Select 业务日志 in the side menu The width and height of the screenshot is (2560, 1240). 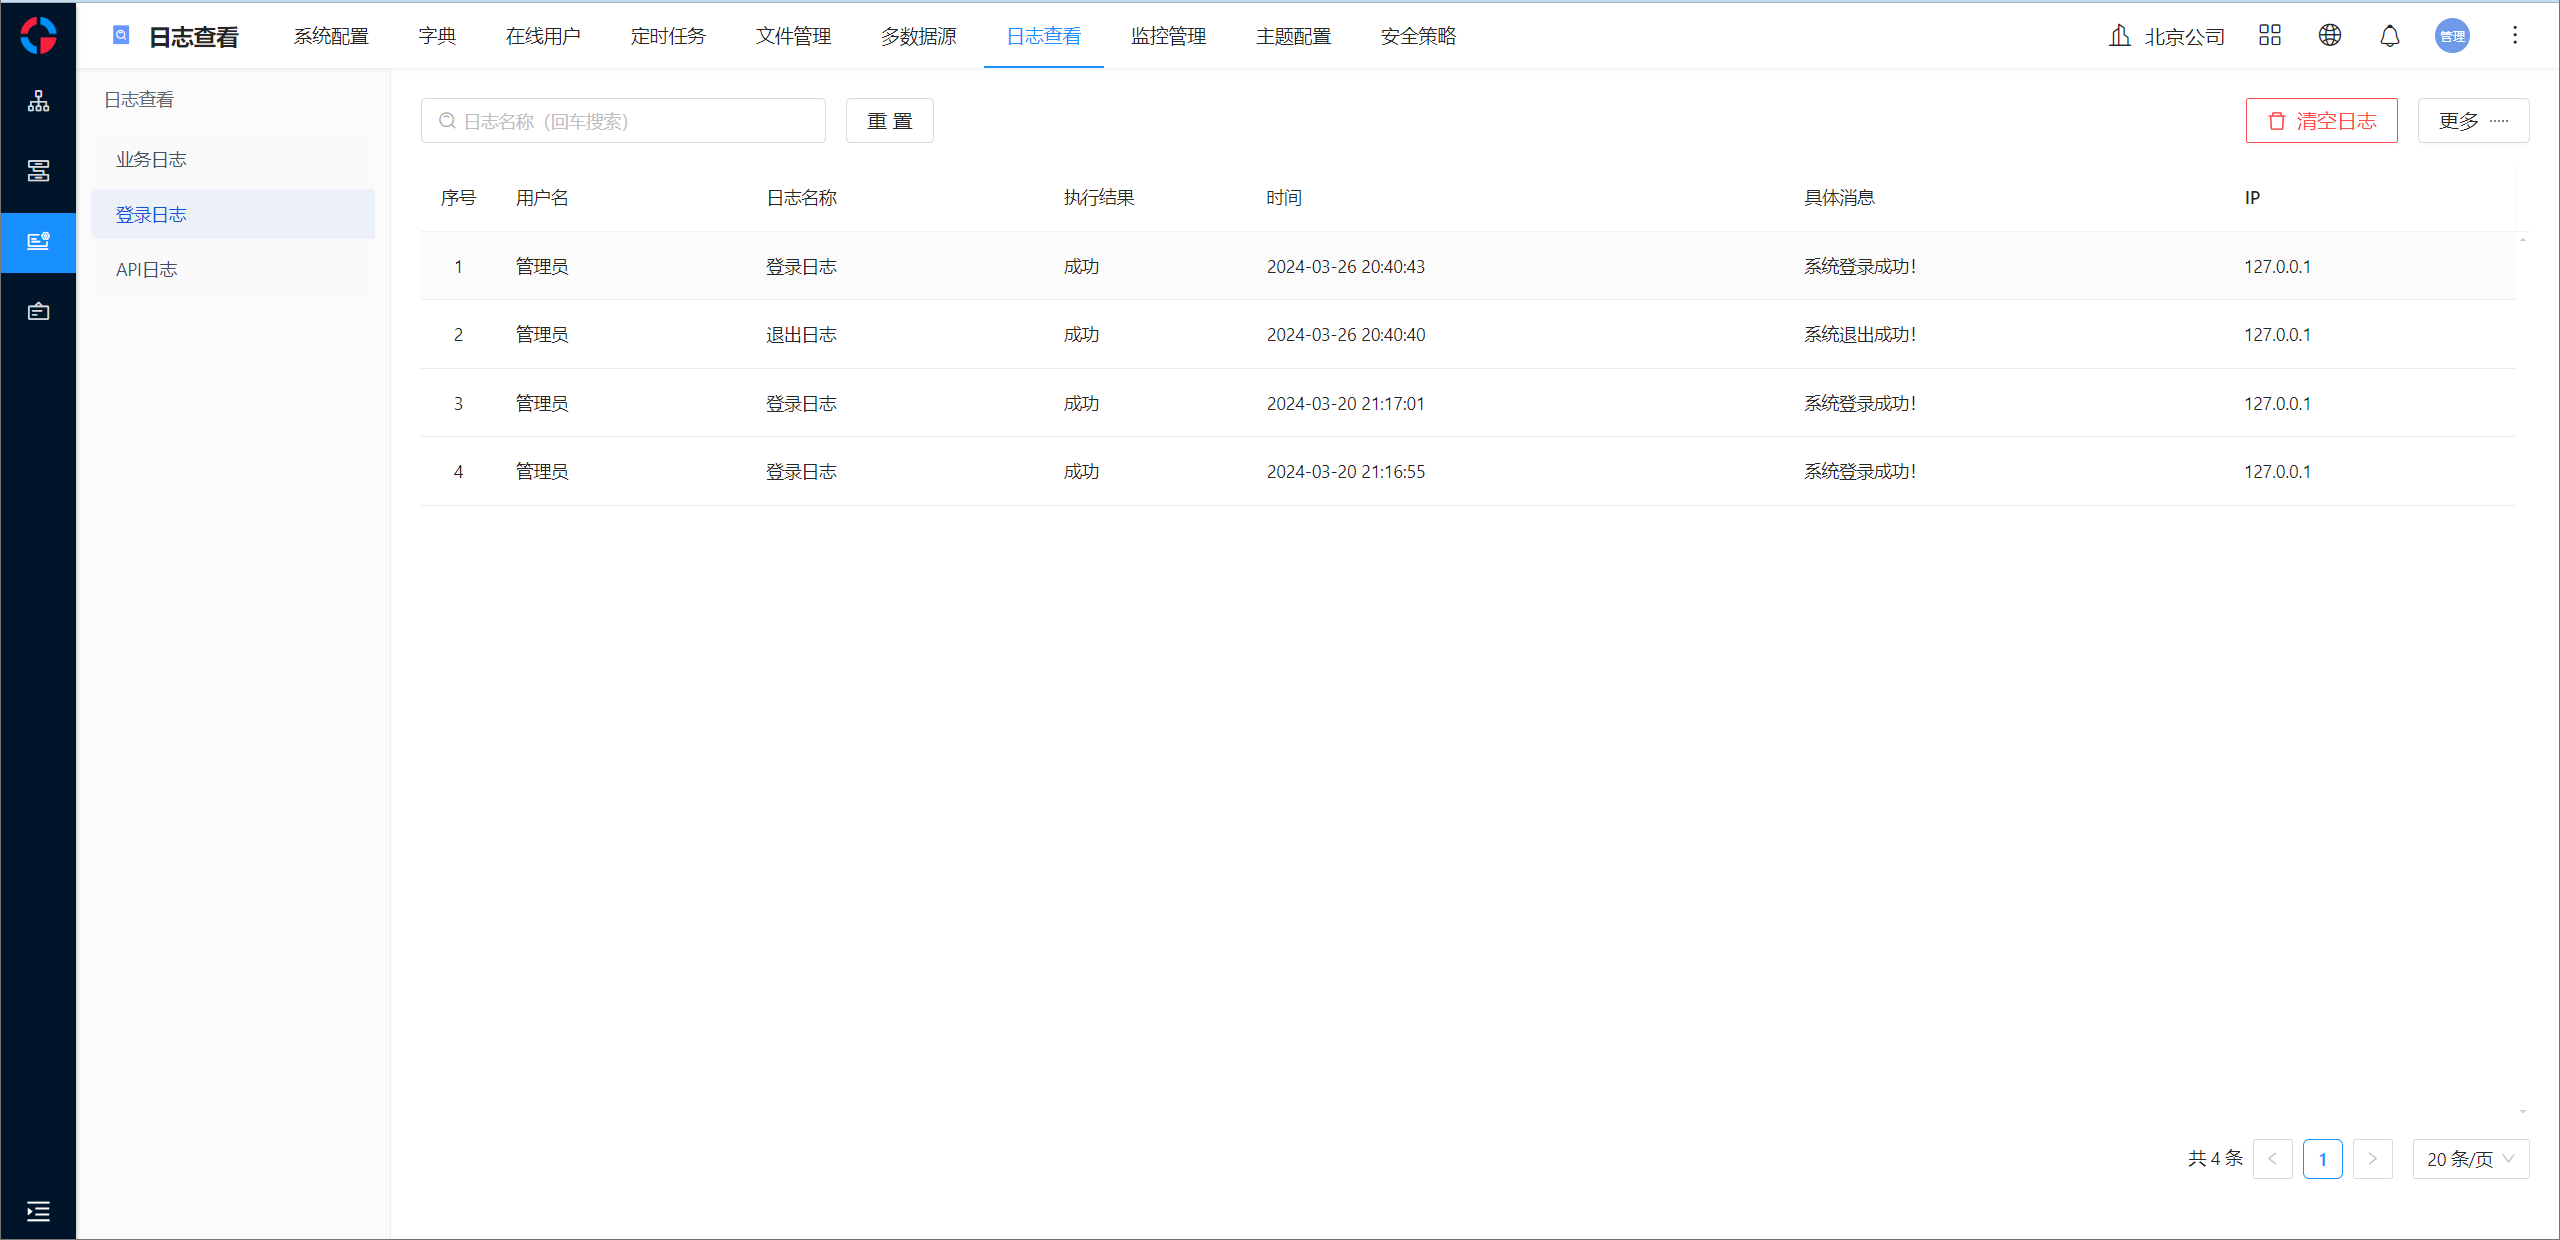click(x=151, y=159)
